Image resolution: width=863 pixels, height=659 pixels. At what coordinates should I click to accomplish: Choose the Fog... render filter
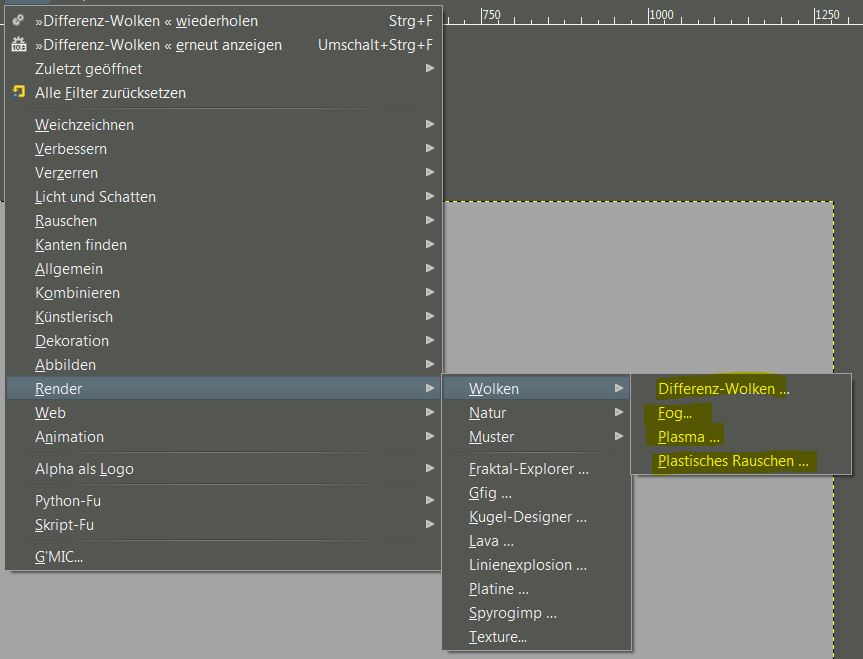coord(674,413)
